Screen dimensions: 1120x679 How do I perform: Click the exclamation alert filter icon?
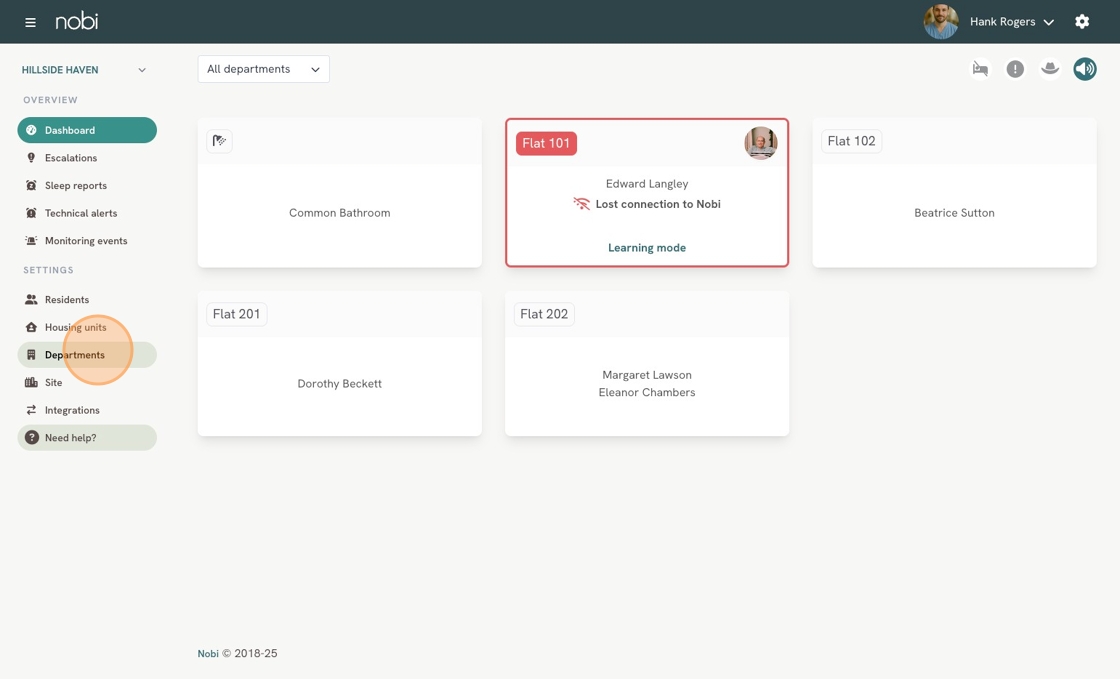pos(1015,69)
